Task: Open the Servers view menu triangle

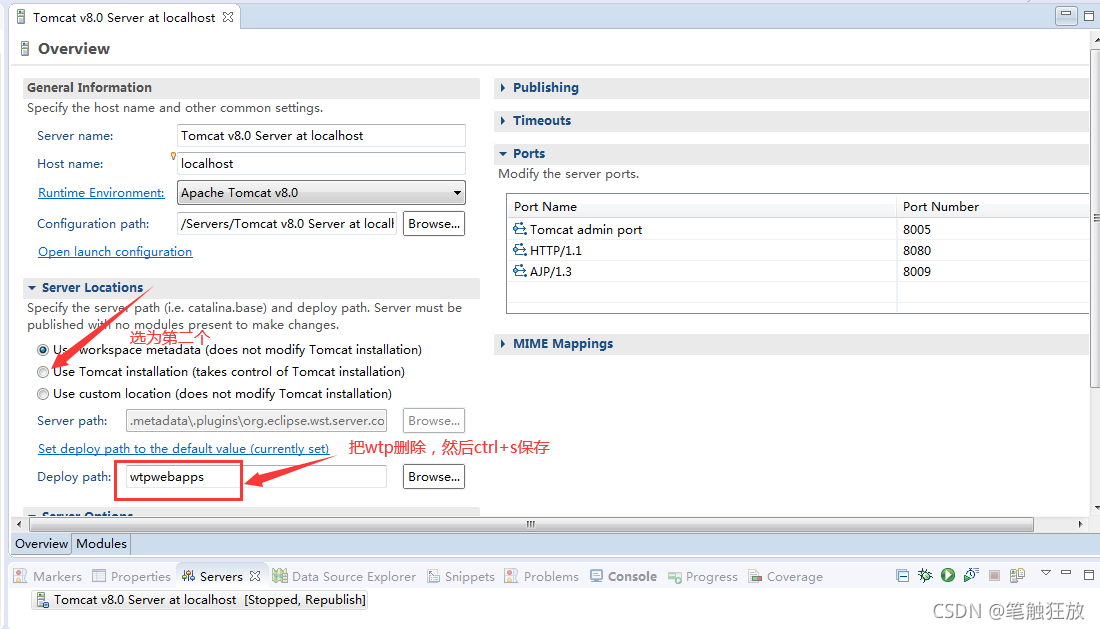Action: tap(1045, 573)
